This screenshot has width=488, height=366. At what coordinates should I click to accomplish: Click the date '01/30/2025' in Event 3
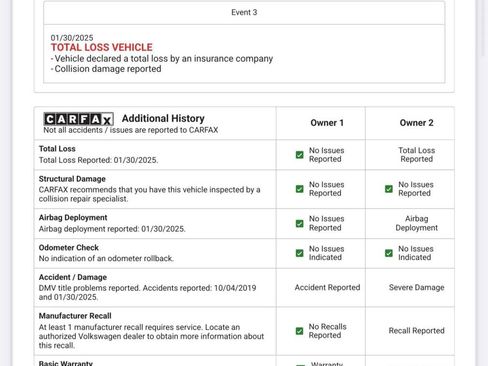pos(72,38)
